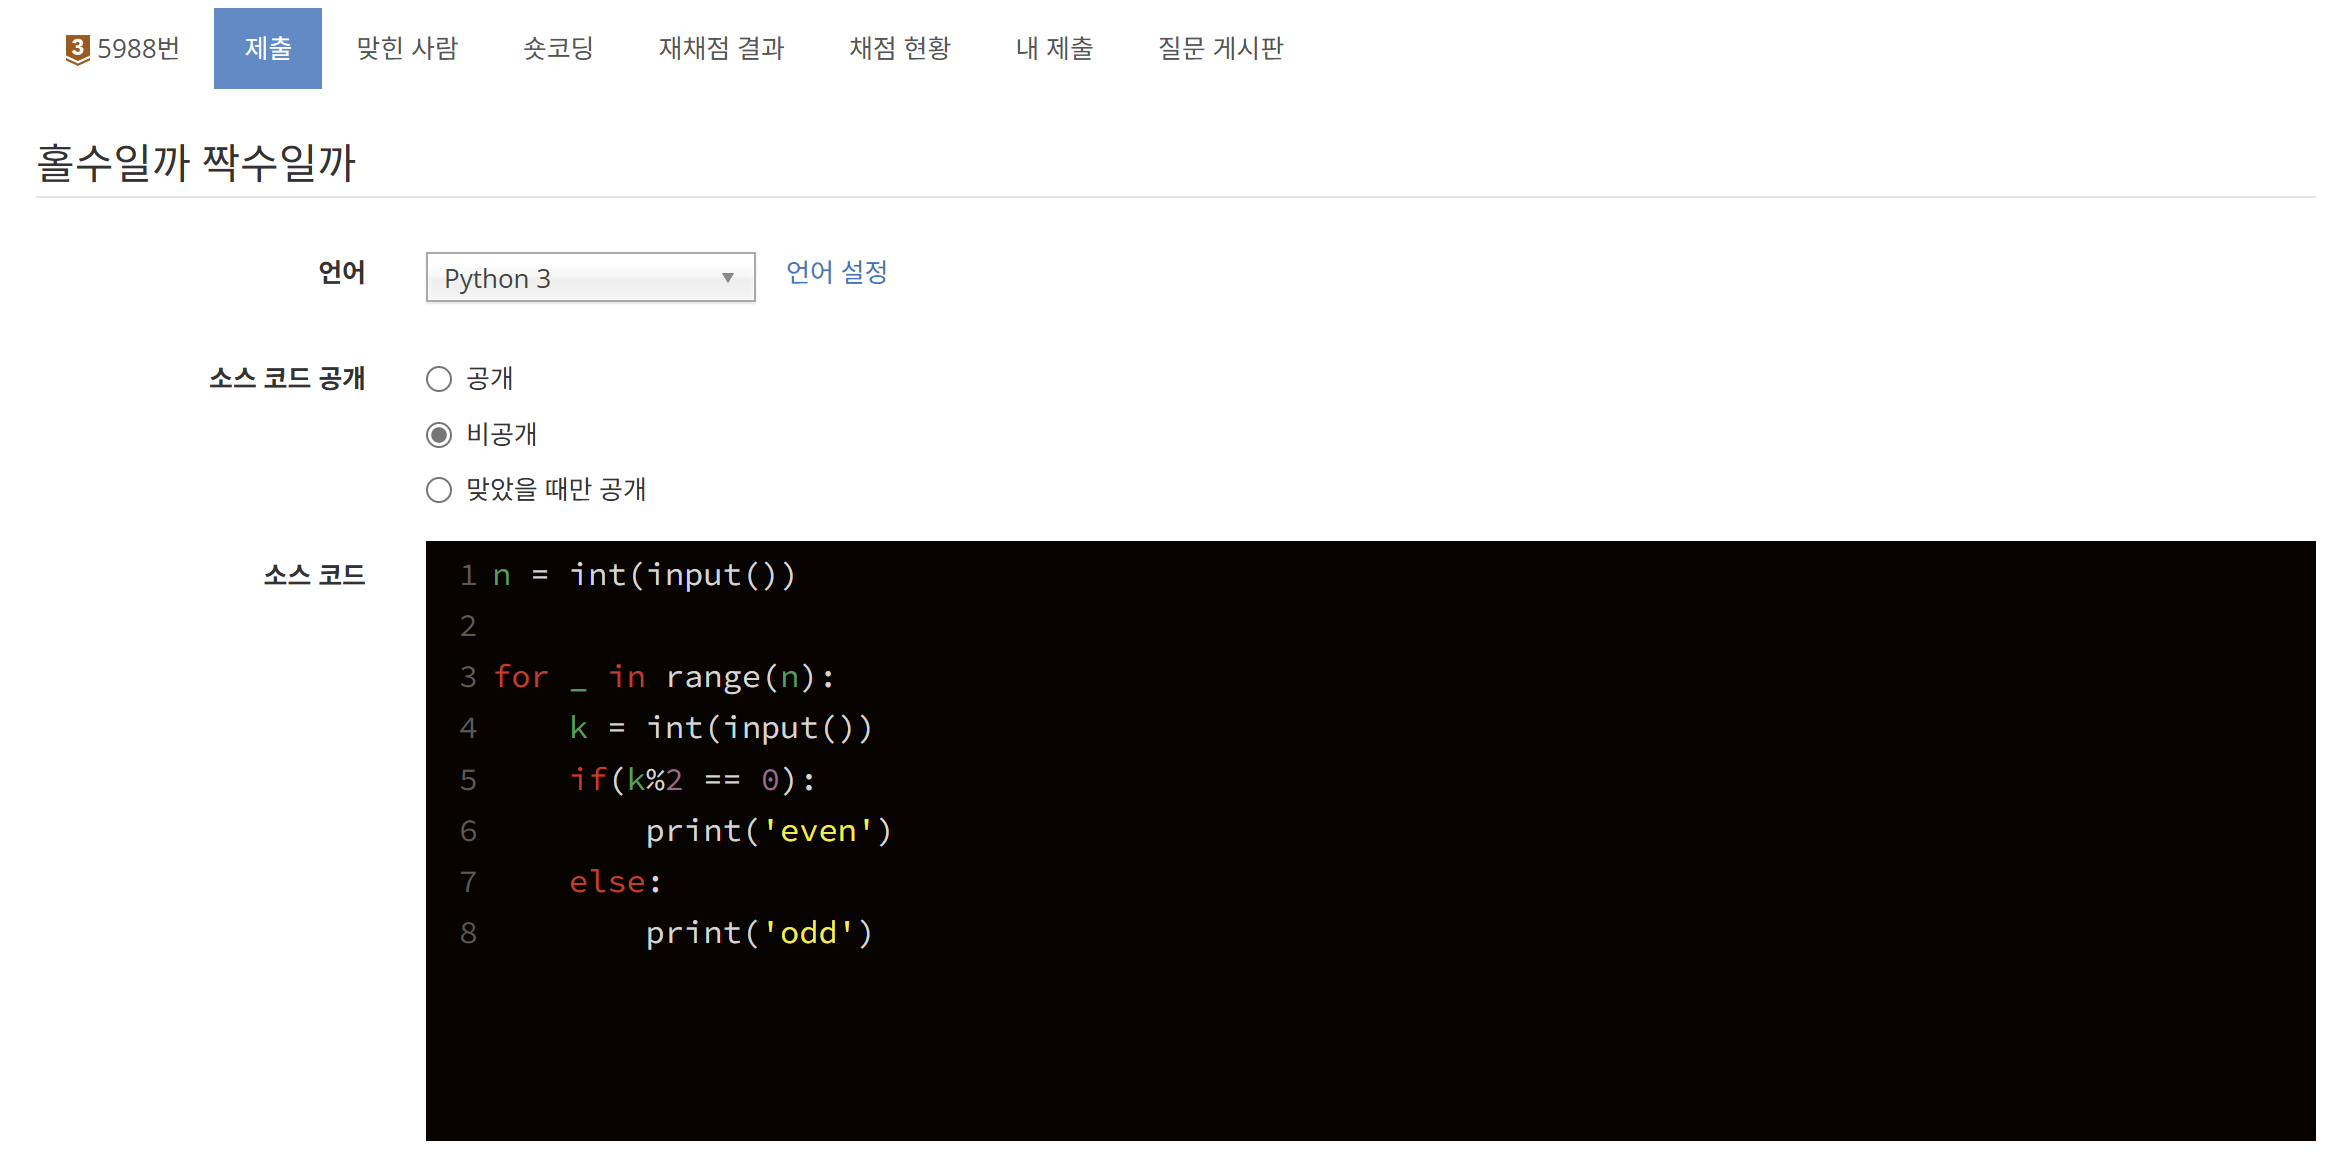Select the 비공개 radio button

(439, 435)
